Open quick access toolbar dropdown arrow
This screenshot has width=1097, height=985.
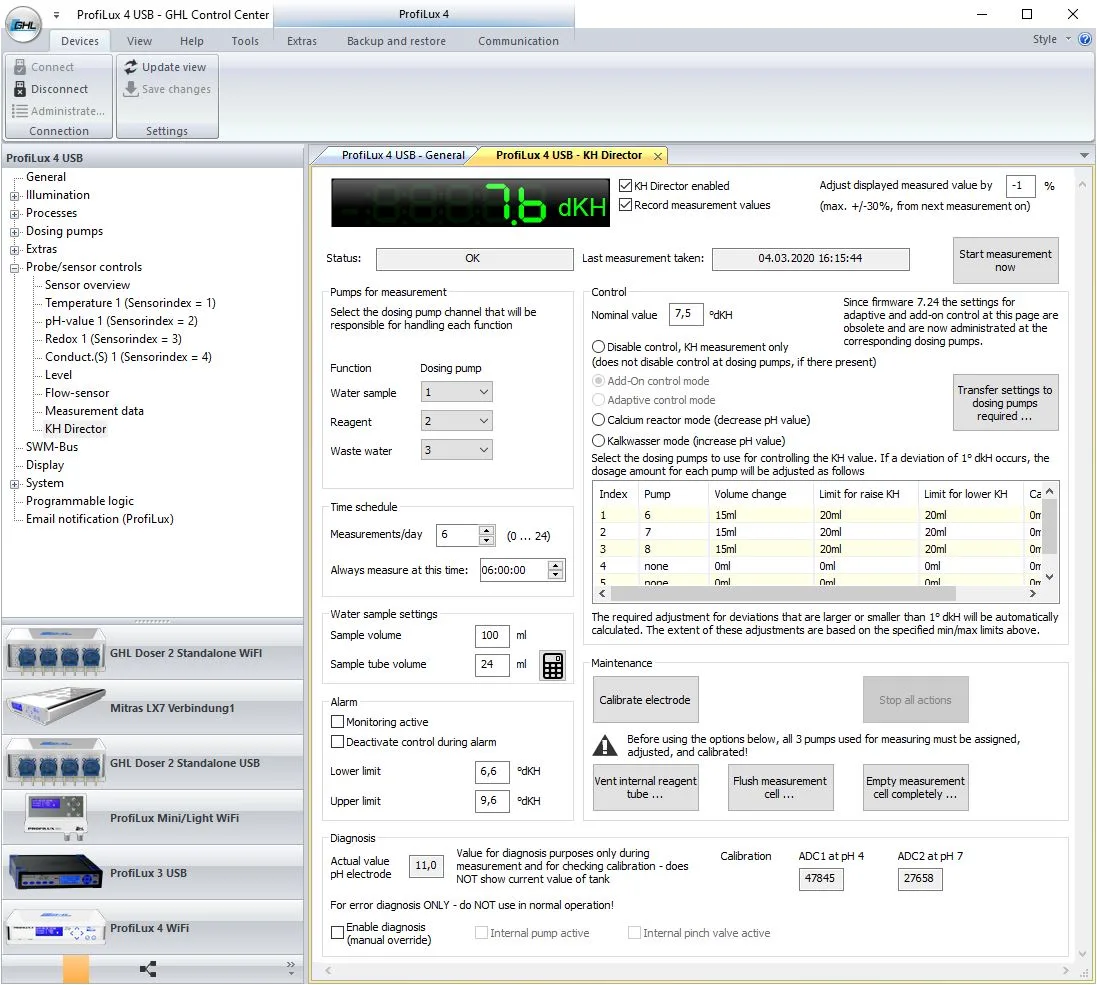point(57,15)
